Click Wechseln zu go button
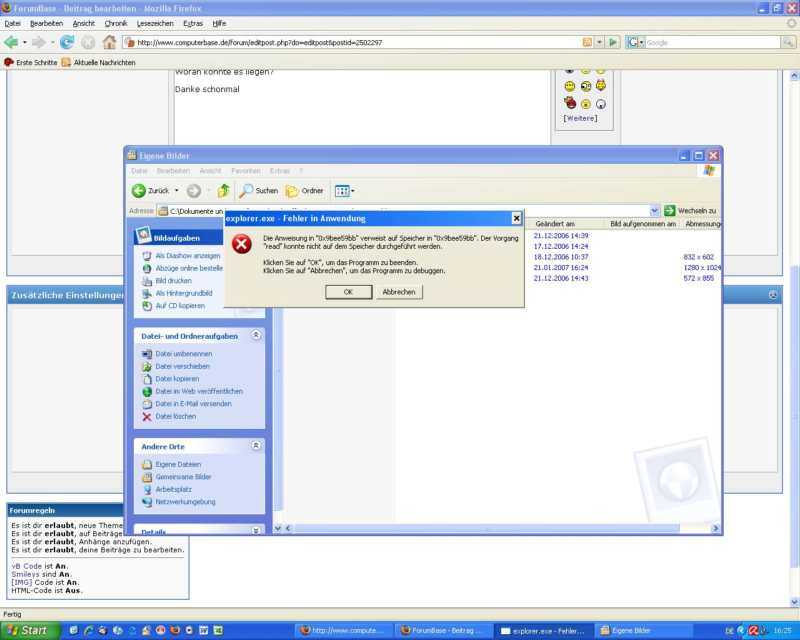Image resolution: width=800 pixels, height=640 pixels. click(690, 210)
